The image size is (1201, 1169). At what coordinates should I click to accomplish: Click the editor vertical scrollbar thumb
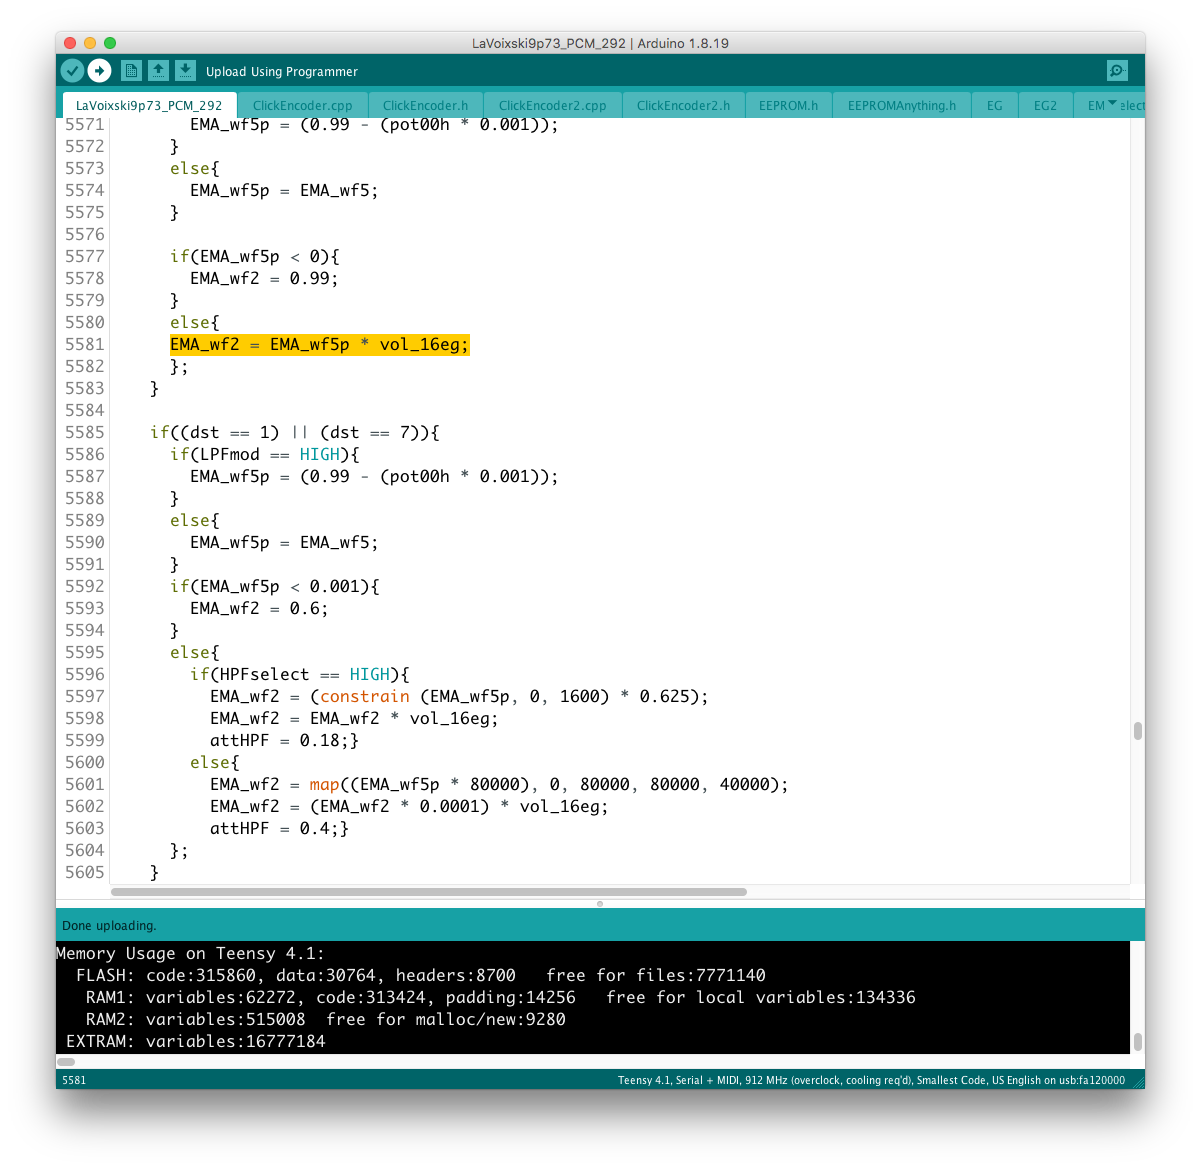point(1137,731)
